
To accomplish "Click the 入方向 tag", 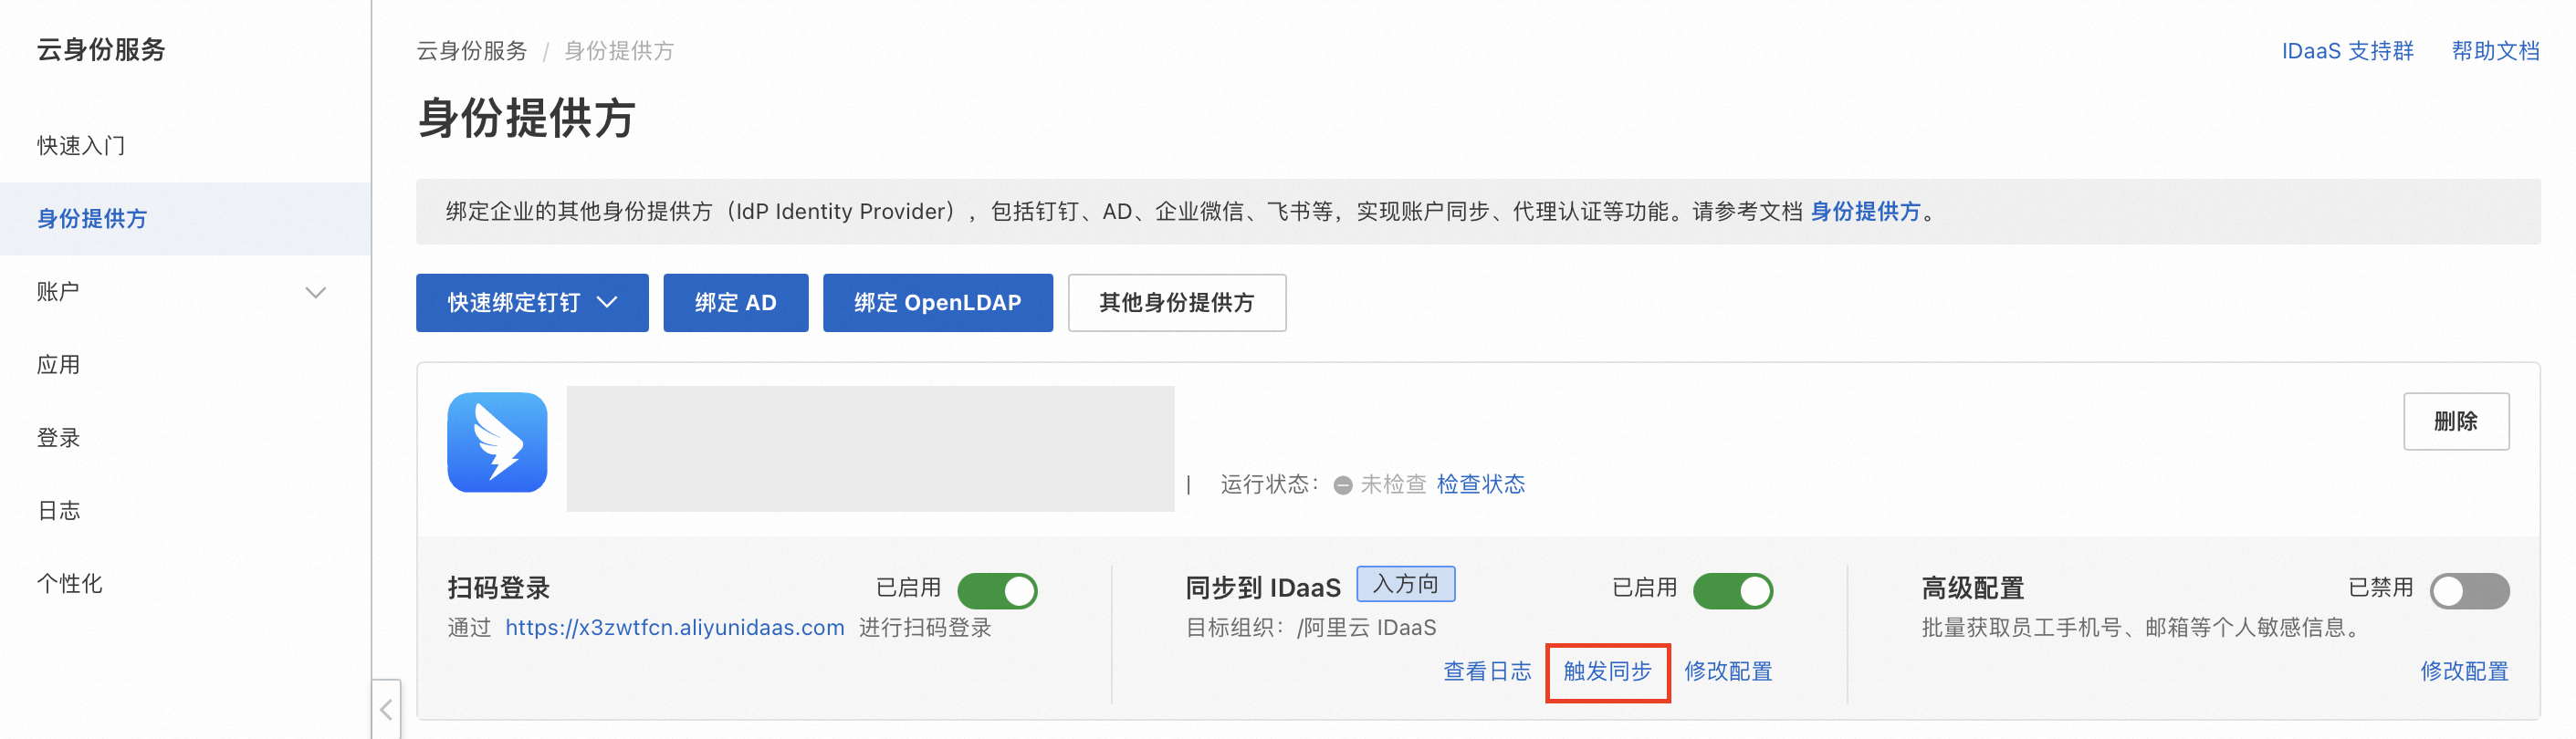I will (x=1405, y=584).
